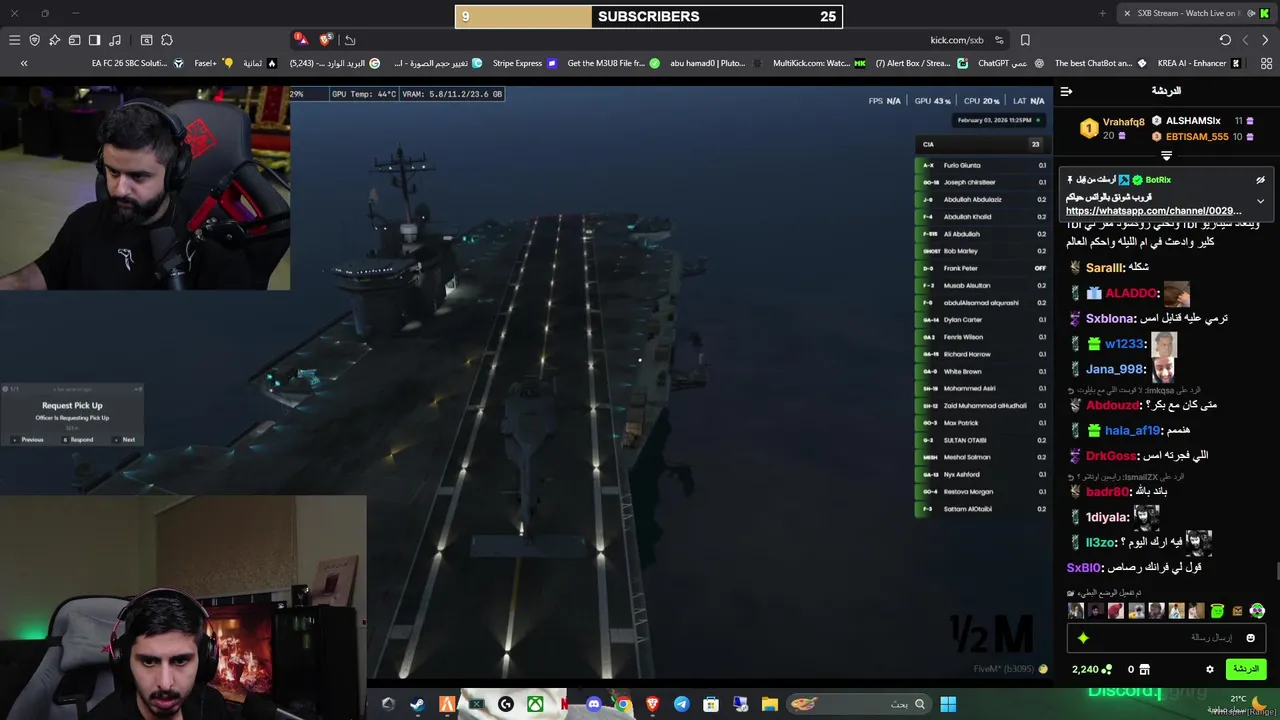Image resolution: width=1280 pixels, height=720 pixels.
Task: Open File Explorer from the taskbar
Action: [x=769, y=704]
